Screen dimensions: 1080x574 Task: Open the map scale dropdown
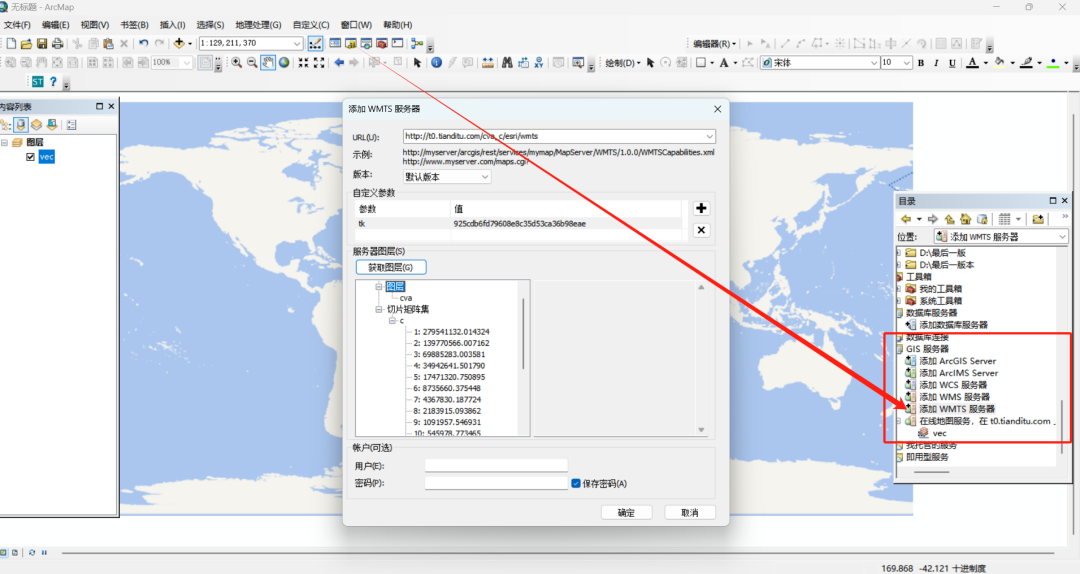297,44
